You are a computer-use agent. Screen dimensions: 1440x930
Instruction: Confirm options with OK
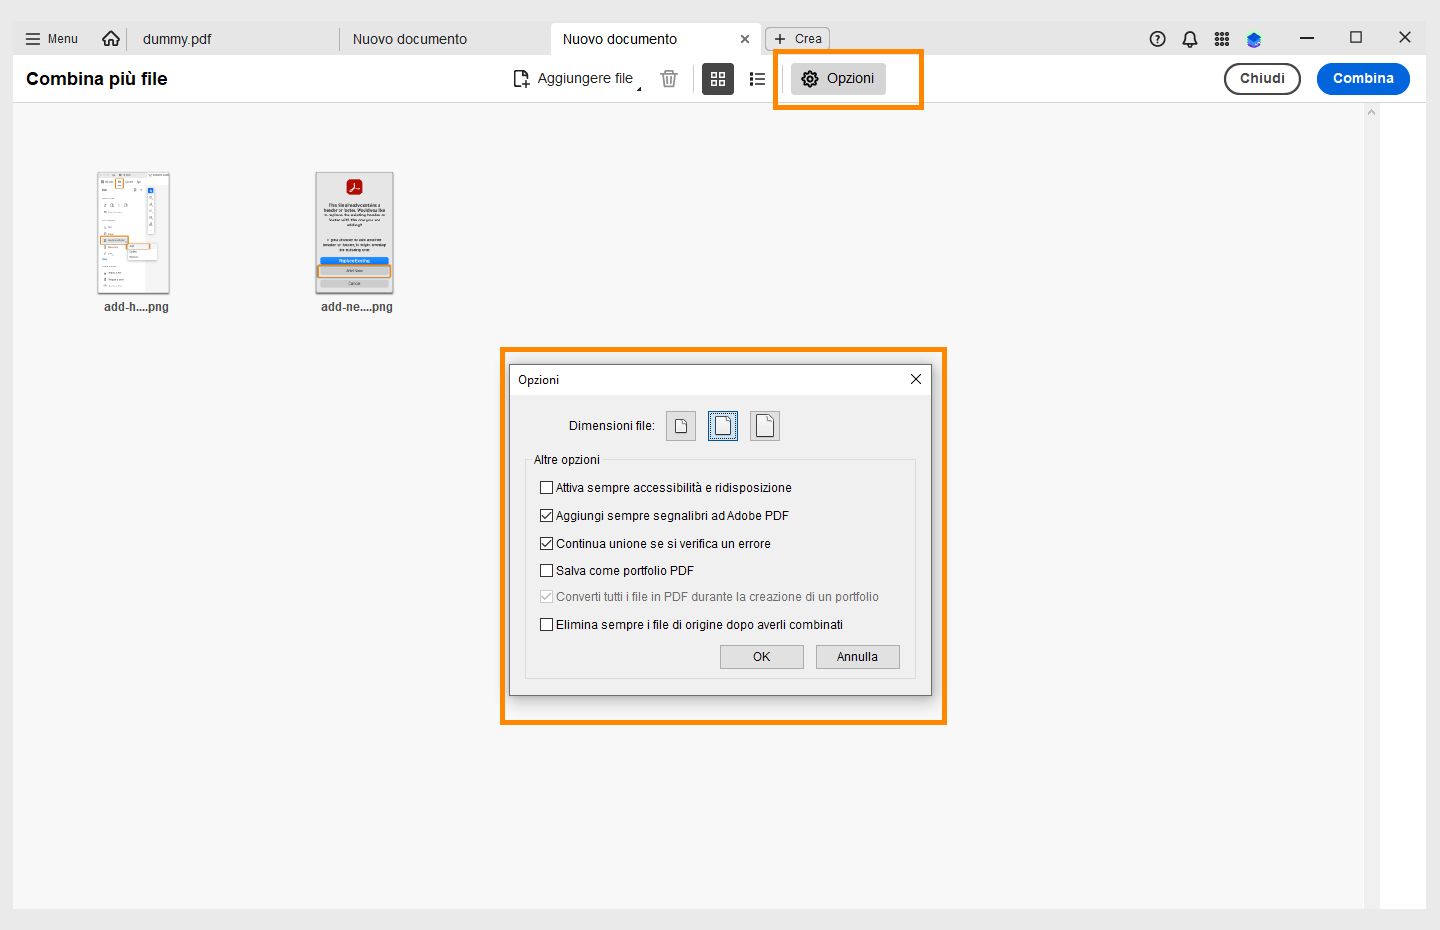[761, 657]
